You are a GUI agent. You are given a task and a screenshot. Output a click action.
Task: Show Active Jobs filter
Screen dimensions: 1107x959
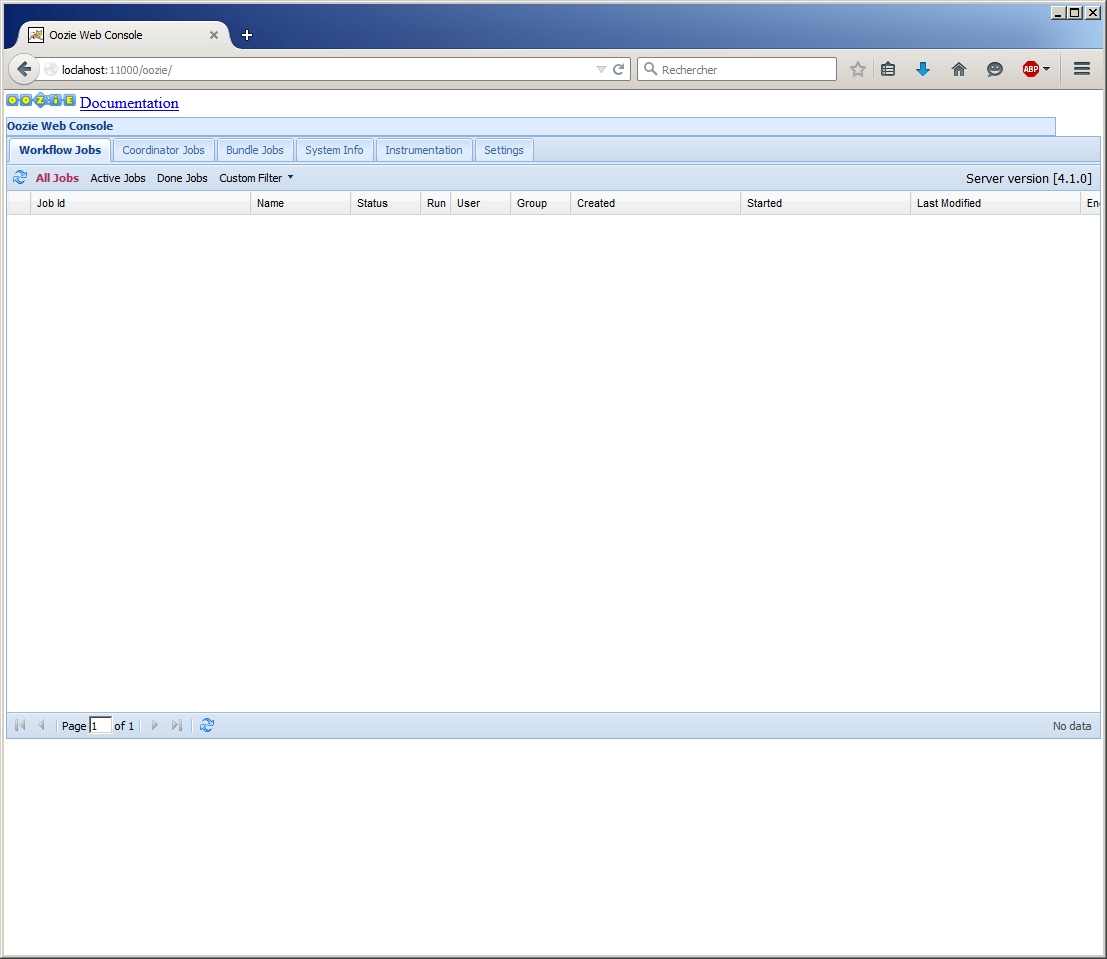click(x=118, y=178)
